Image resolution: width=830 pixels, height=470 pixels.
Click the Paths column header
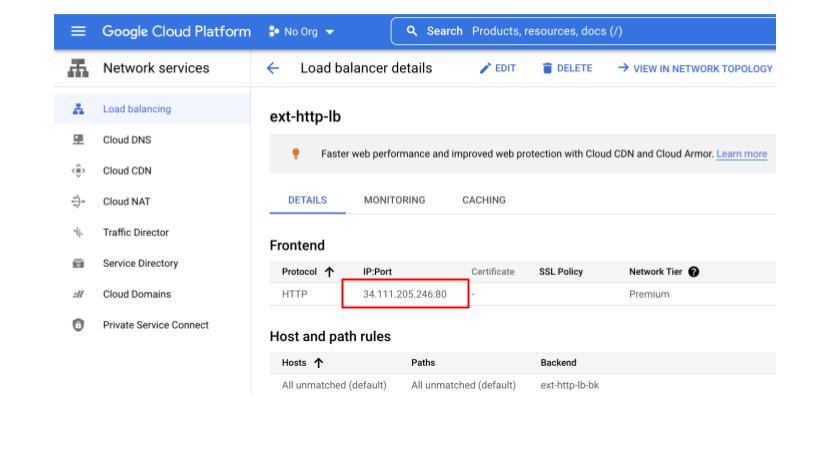coord(423,363)
